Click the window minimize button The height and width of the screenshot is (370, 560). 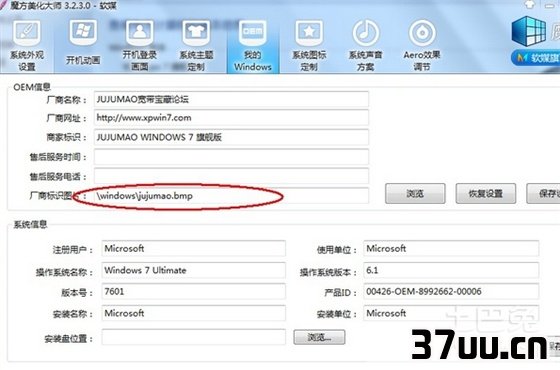[x=549, y=5]
